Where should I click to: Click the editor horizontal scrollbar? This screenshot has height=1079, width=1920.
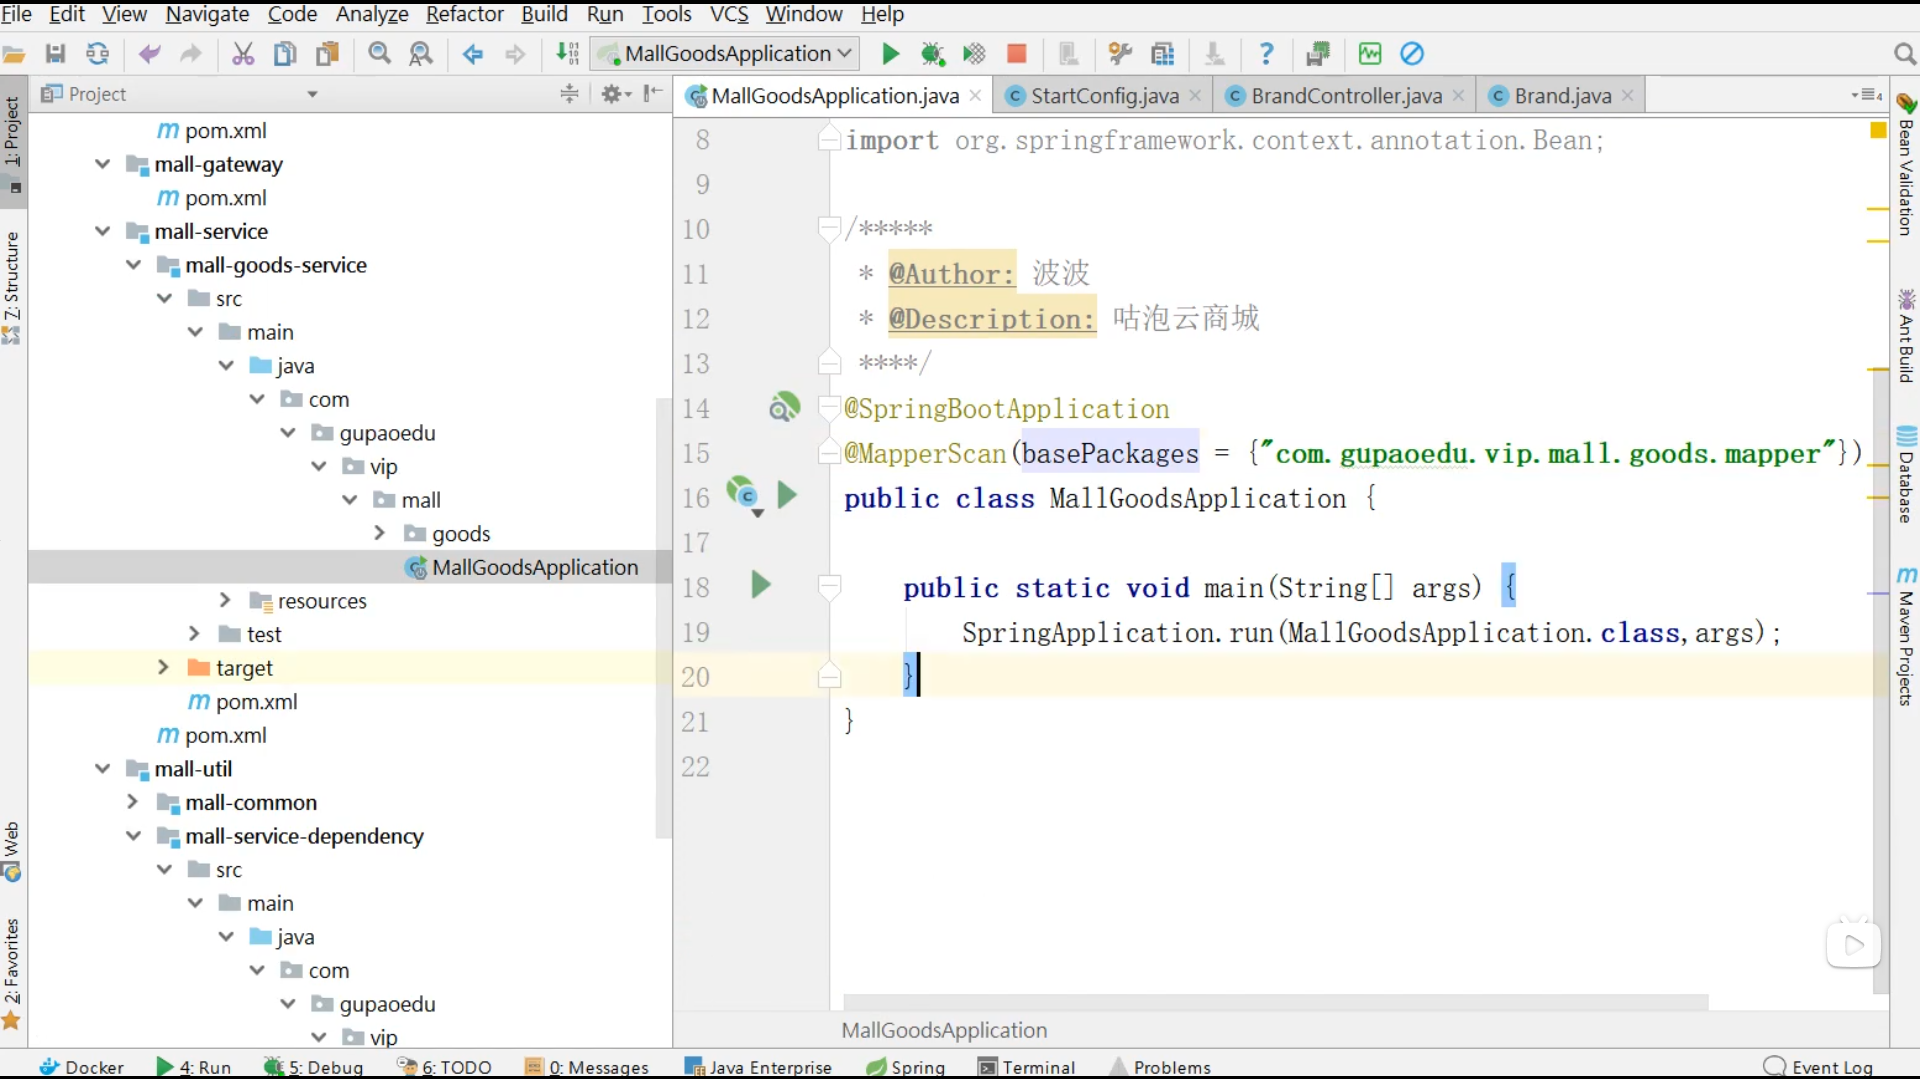tap(1275, 1002)
